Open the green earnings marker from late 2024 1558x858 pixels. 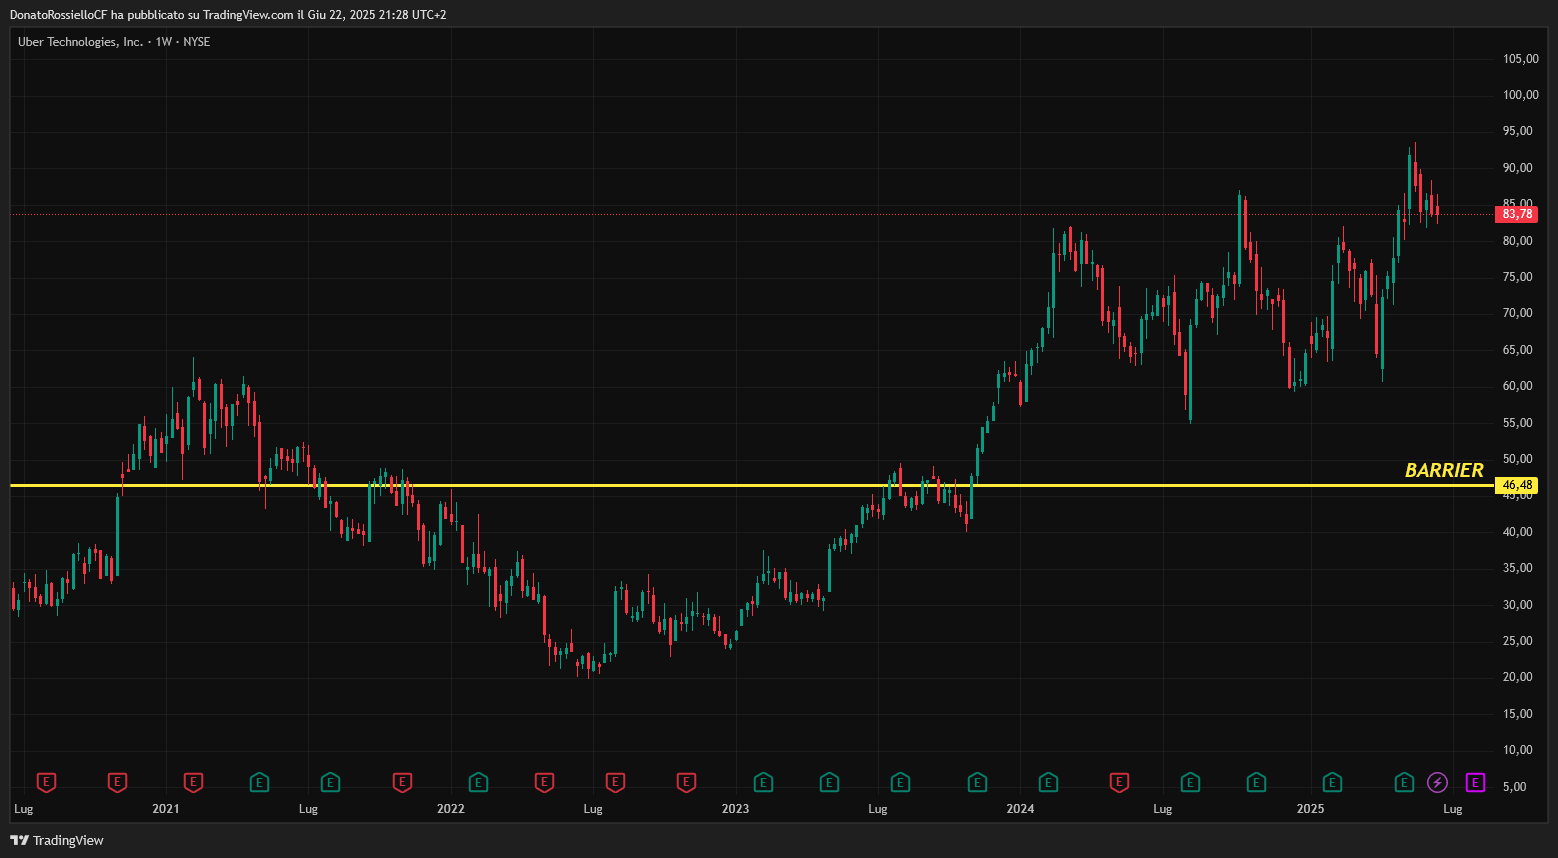1256,782
